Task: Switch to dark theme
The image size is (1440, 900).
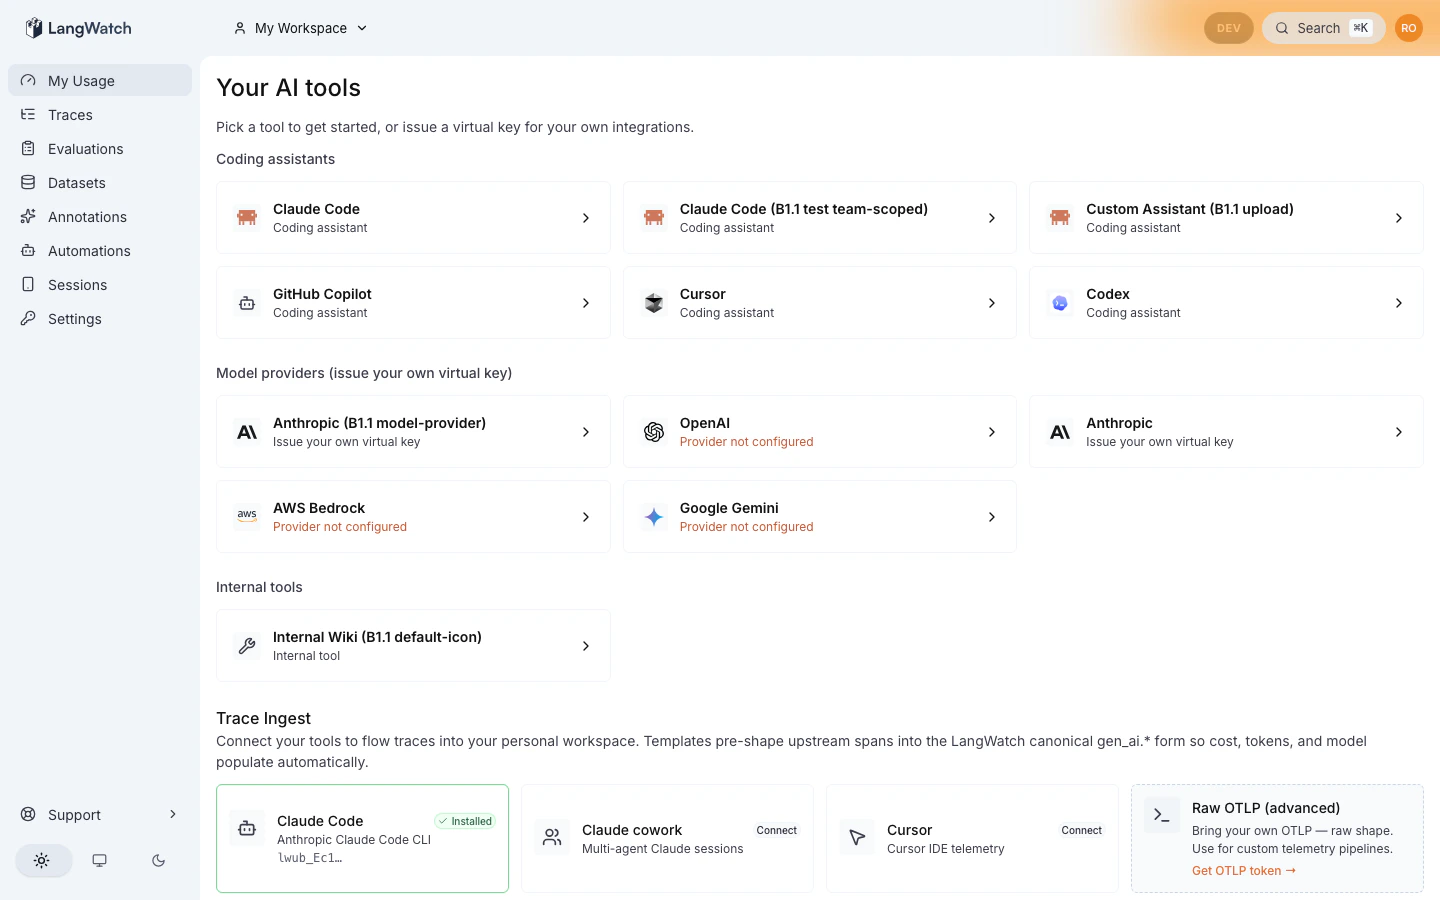Action: click(158, 860)
